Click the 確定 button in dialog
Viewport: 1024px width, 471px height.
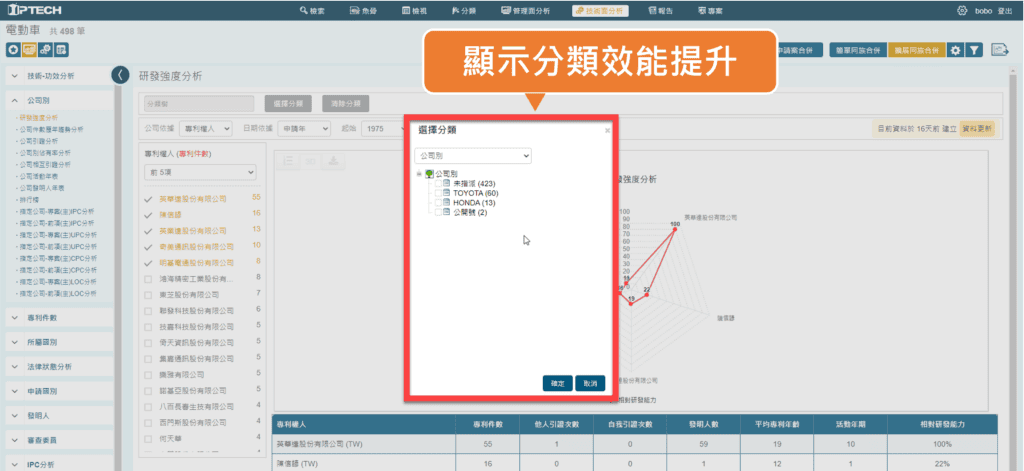point(558,383)
